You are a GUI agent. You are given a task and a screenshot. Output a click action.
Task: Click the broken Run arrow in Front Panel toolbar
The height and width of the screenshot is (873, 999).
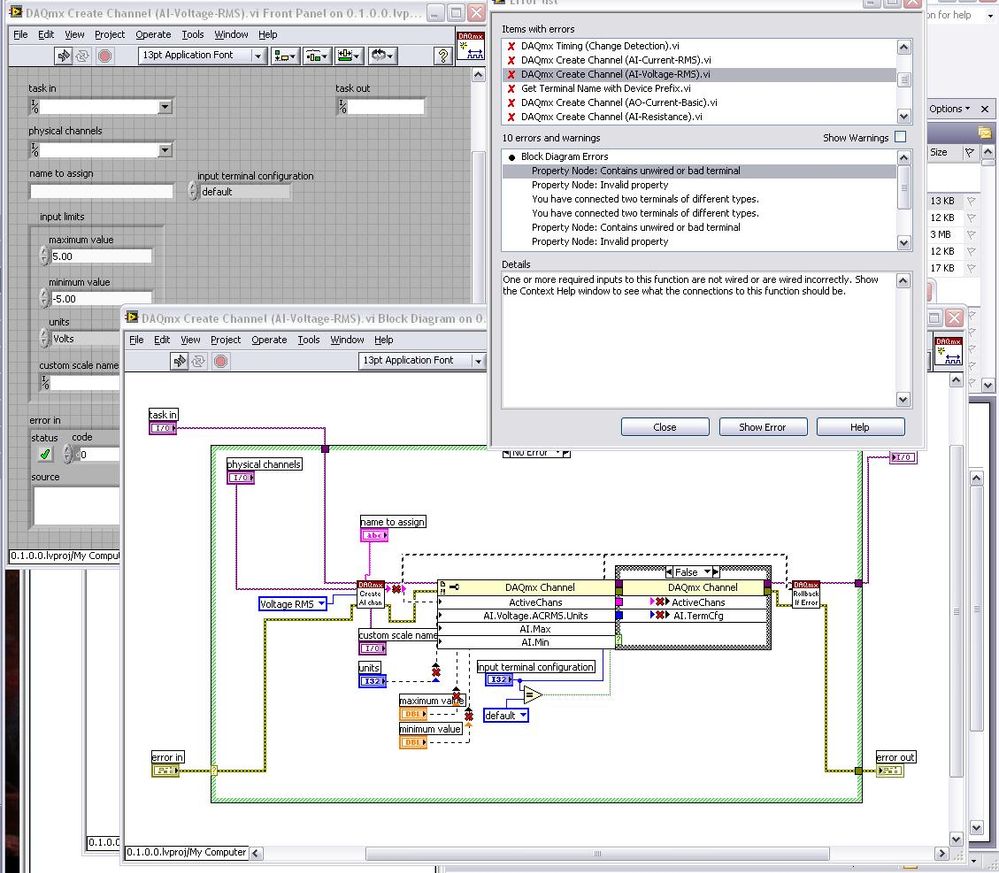(64, 55)
